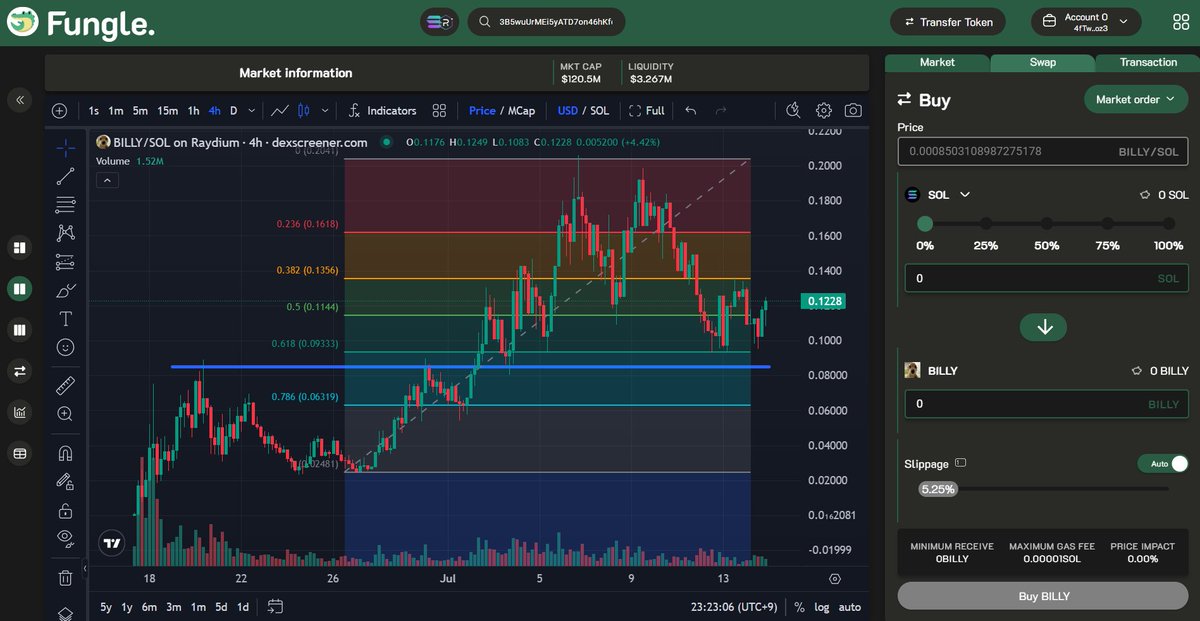Click the Transfer Token button

[x=949, y=21]
